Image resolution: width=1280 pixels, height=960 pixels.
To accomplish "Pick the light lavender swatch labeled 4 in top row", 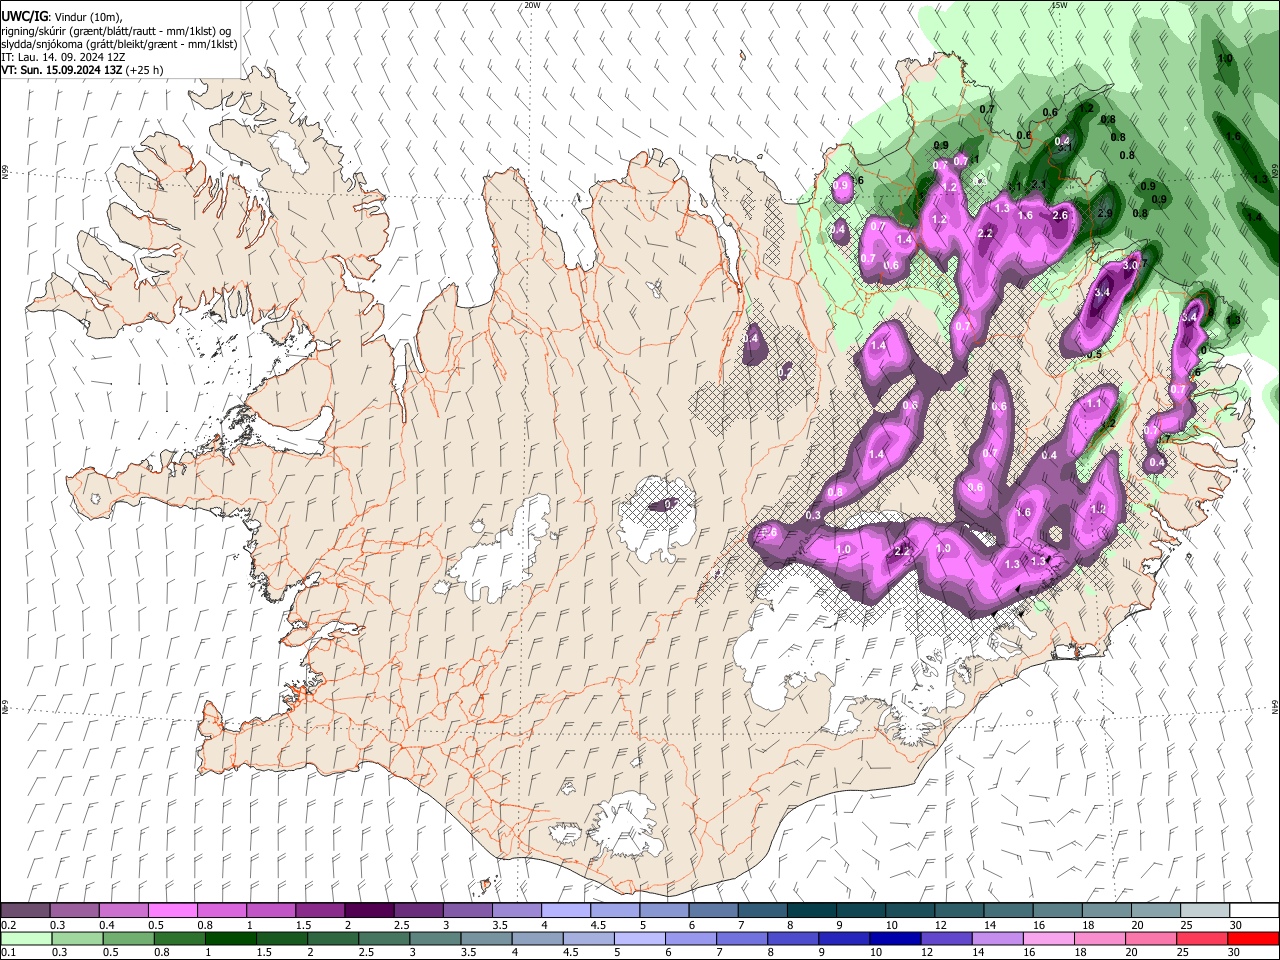I will [564, 911].
